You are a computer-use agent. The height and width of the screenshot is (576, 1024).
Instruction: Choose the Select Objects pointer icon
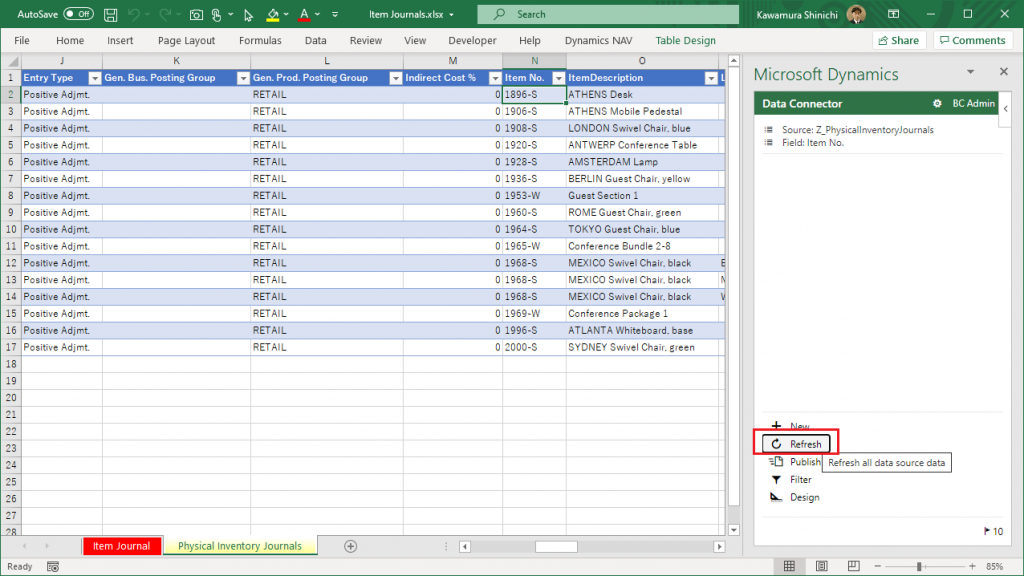coord(248,14)
